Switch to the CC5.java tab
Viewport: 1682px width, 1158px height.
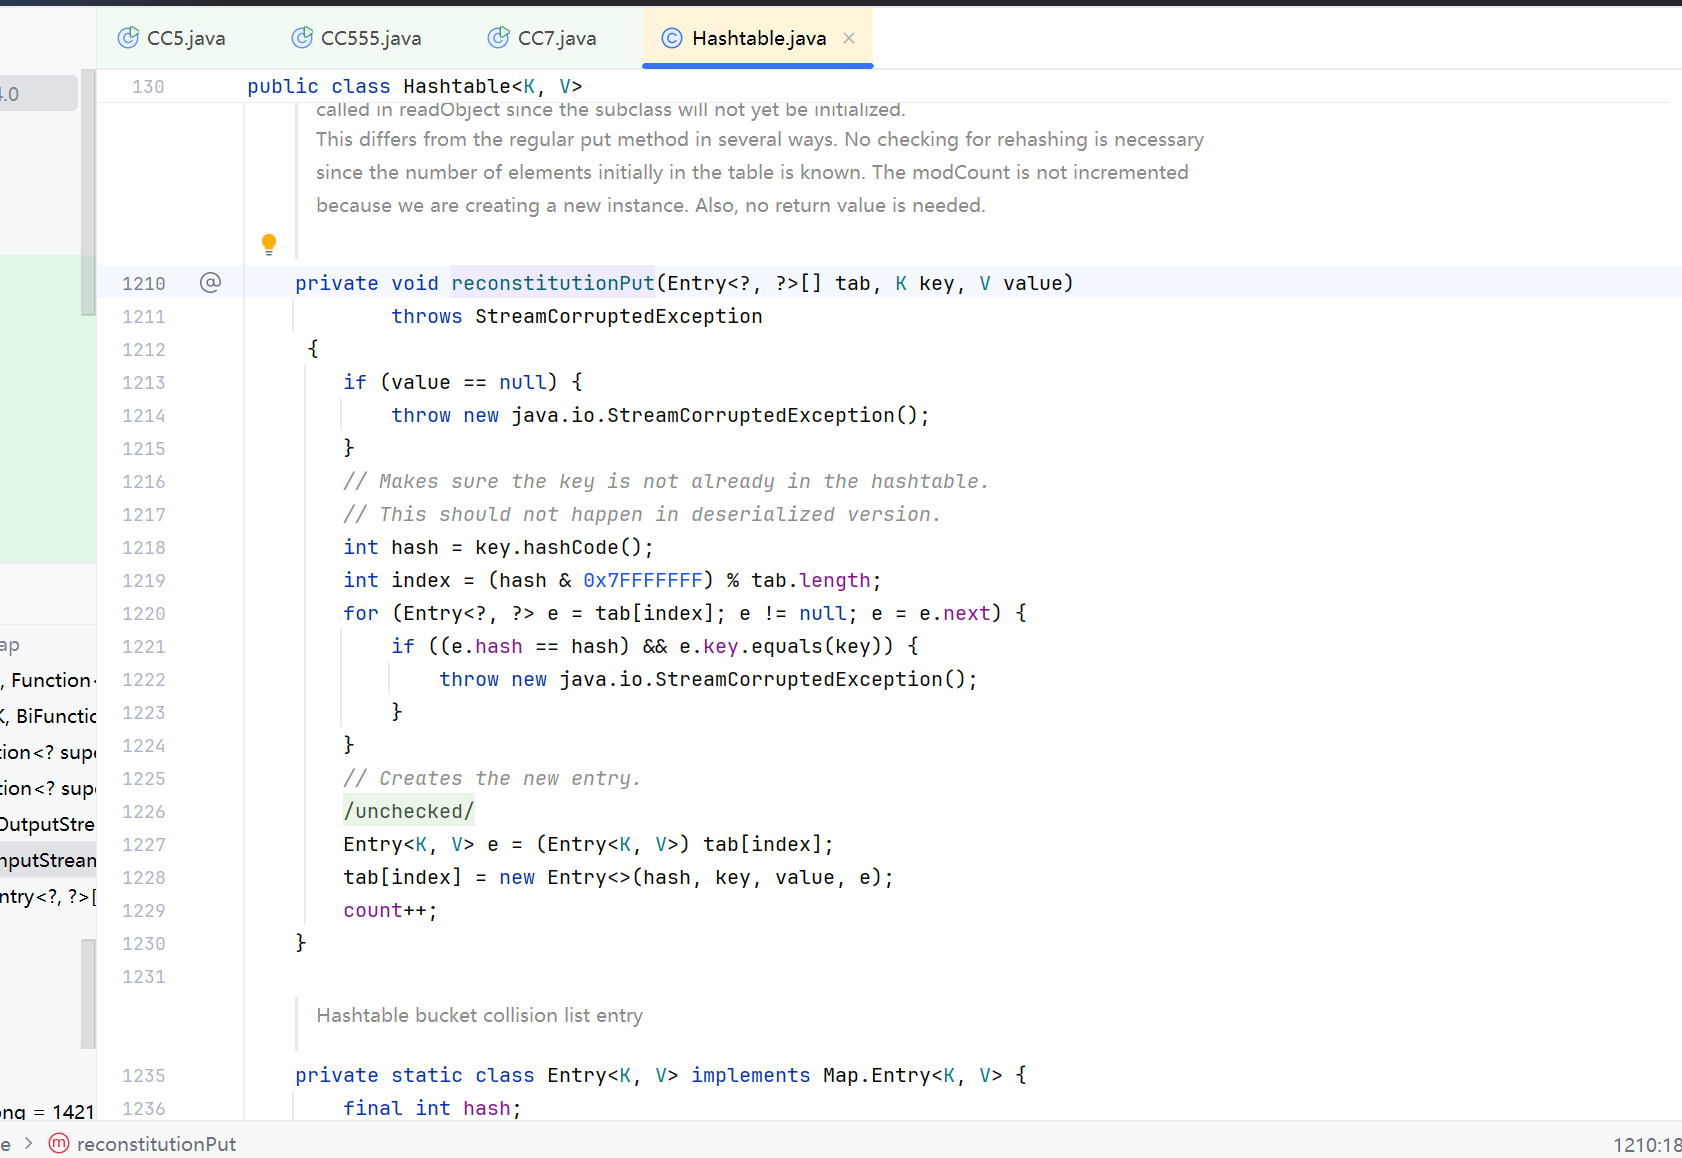point(185,38)
